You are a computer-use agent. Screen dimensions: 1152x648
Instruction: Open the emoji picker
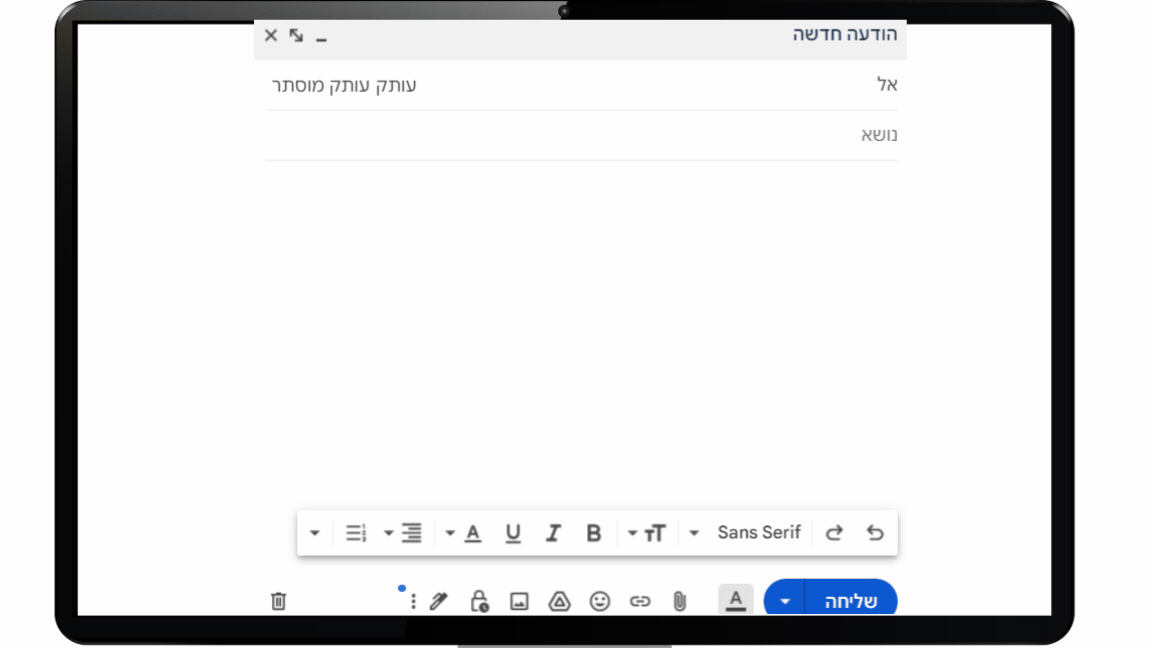tap(600, 600)
